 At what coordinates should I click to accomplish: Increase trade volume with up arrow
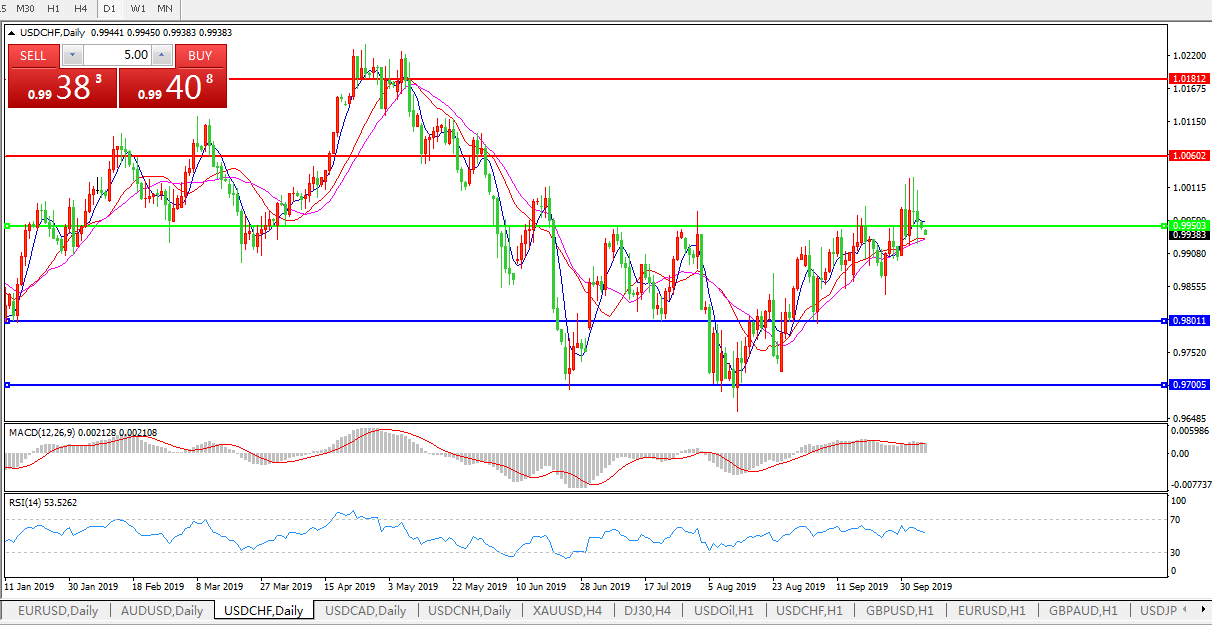[162, 56]
